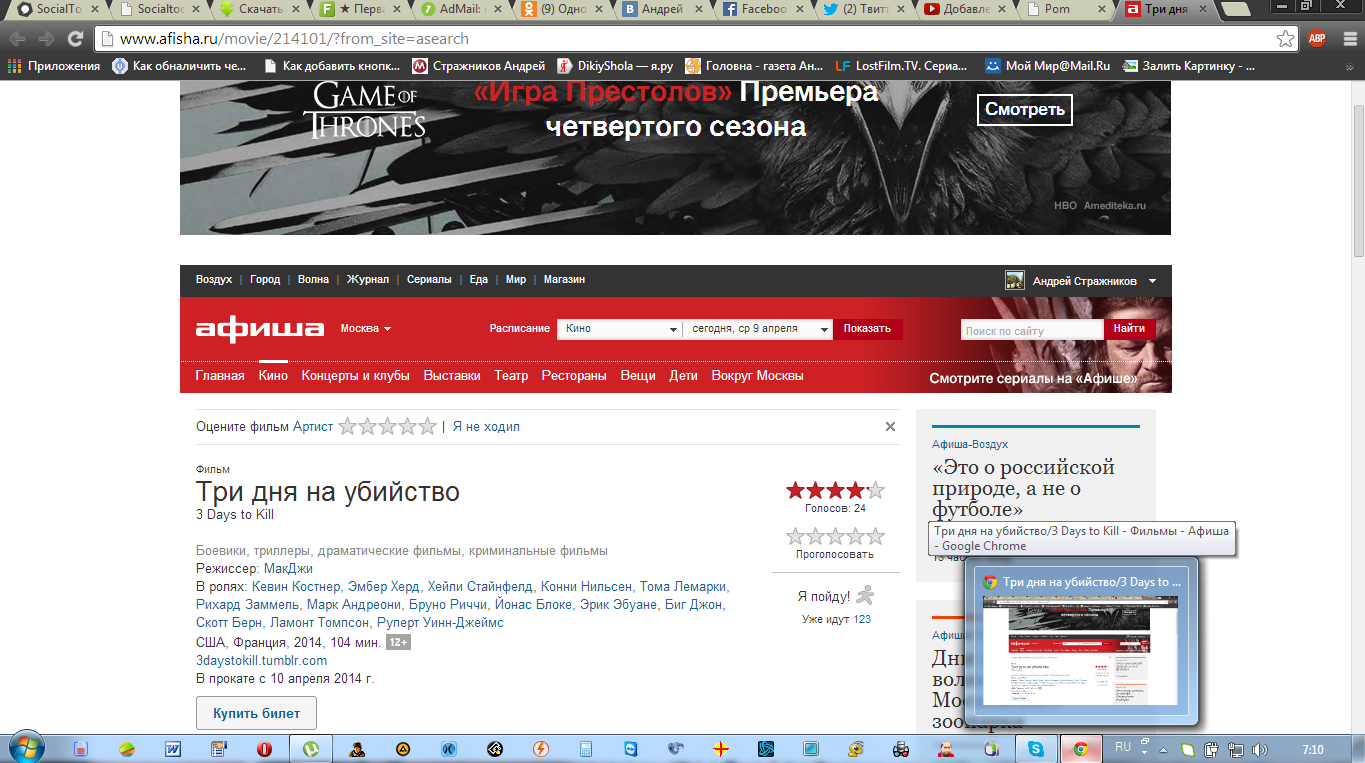Open TeamViewer icon in the taskbar
The image size is (1365, 763).
click(x=630, y=748)
